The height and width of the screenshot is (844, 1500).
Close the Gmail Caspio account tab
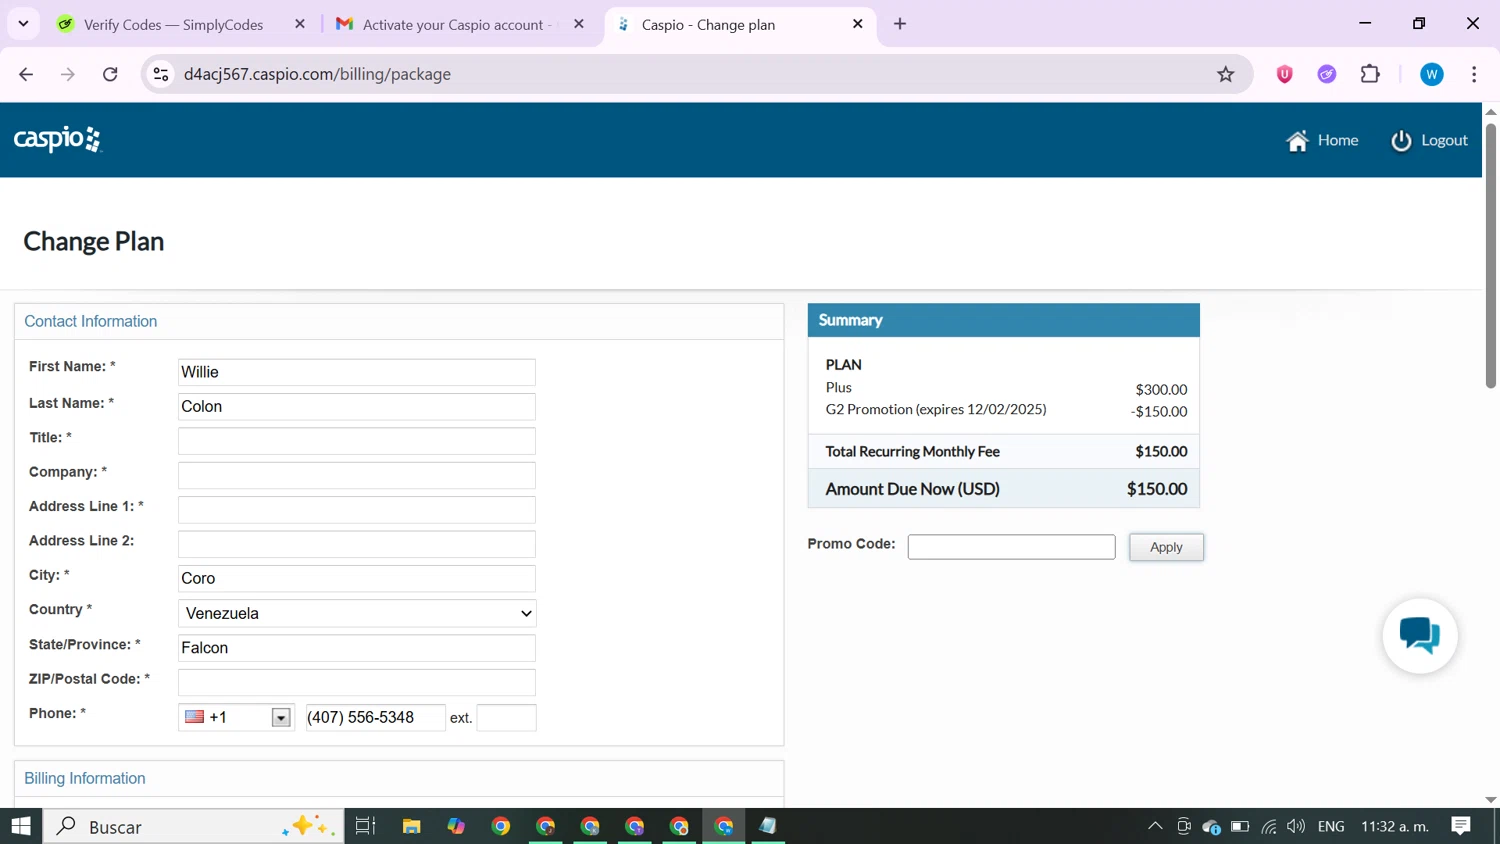(x=579, y=24)
